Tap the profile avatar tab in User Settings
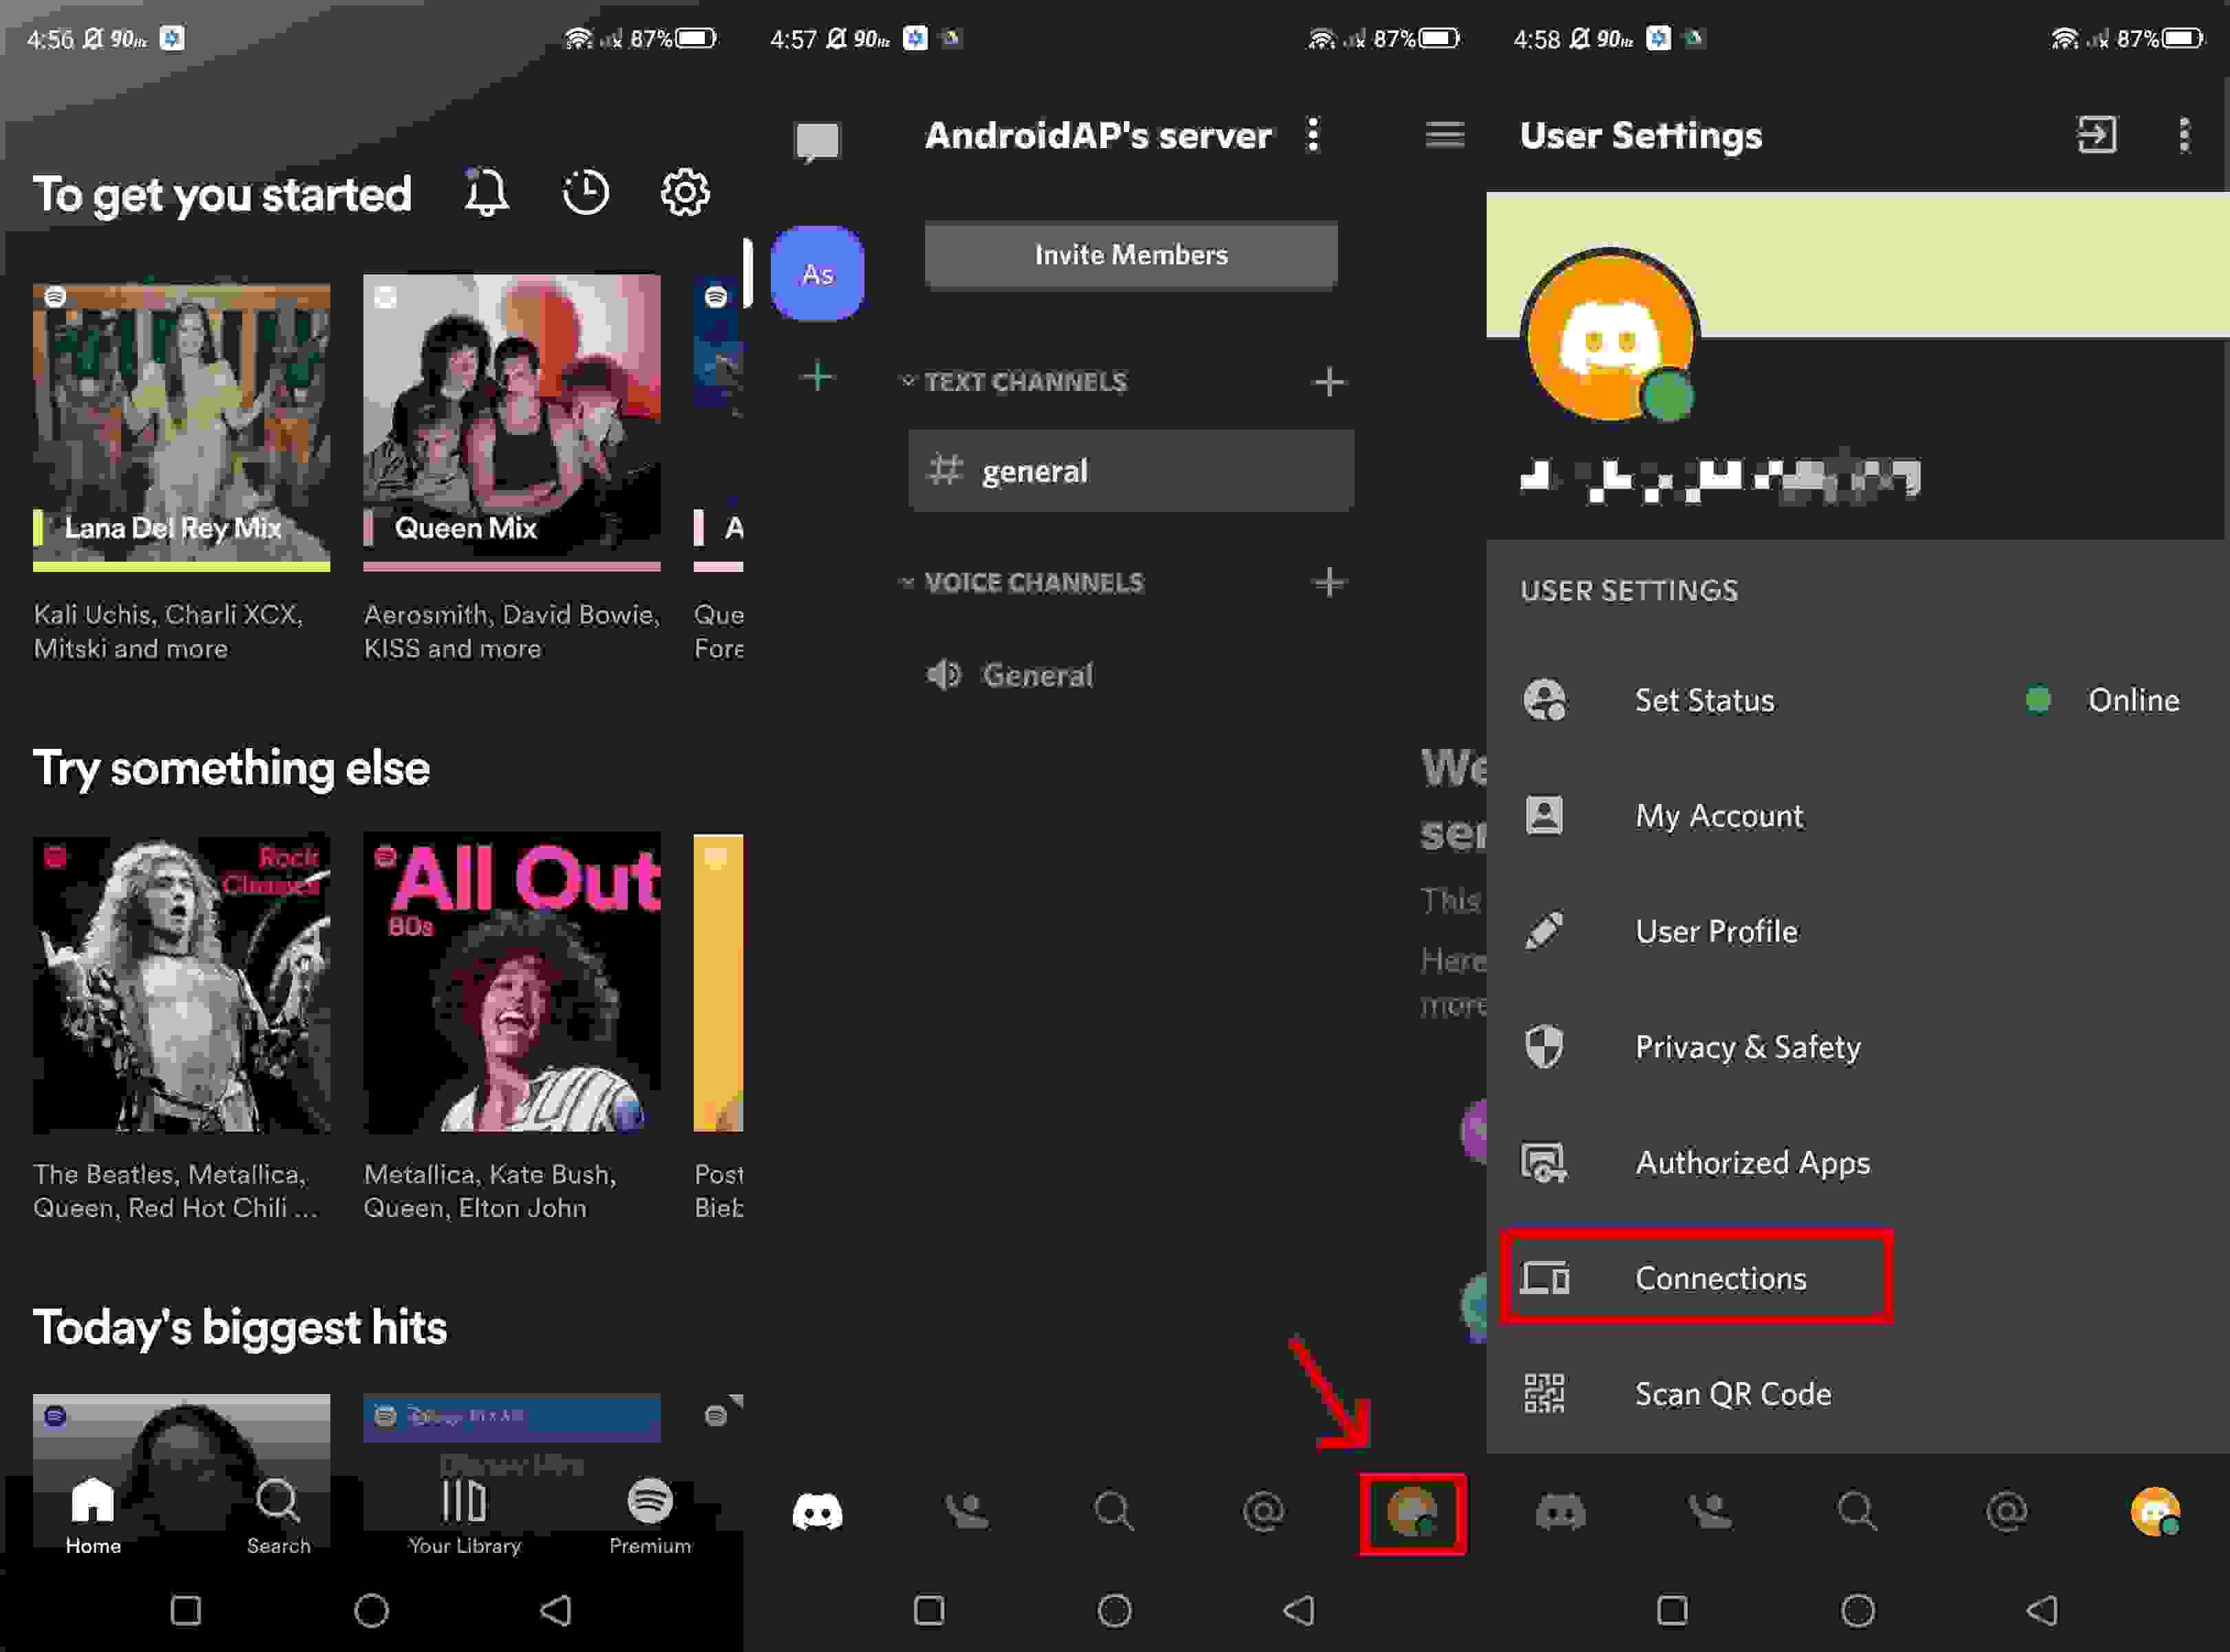The image size is (2230, 1652). pos(2155,1512)
